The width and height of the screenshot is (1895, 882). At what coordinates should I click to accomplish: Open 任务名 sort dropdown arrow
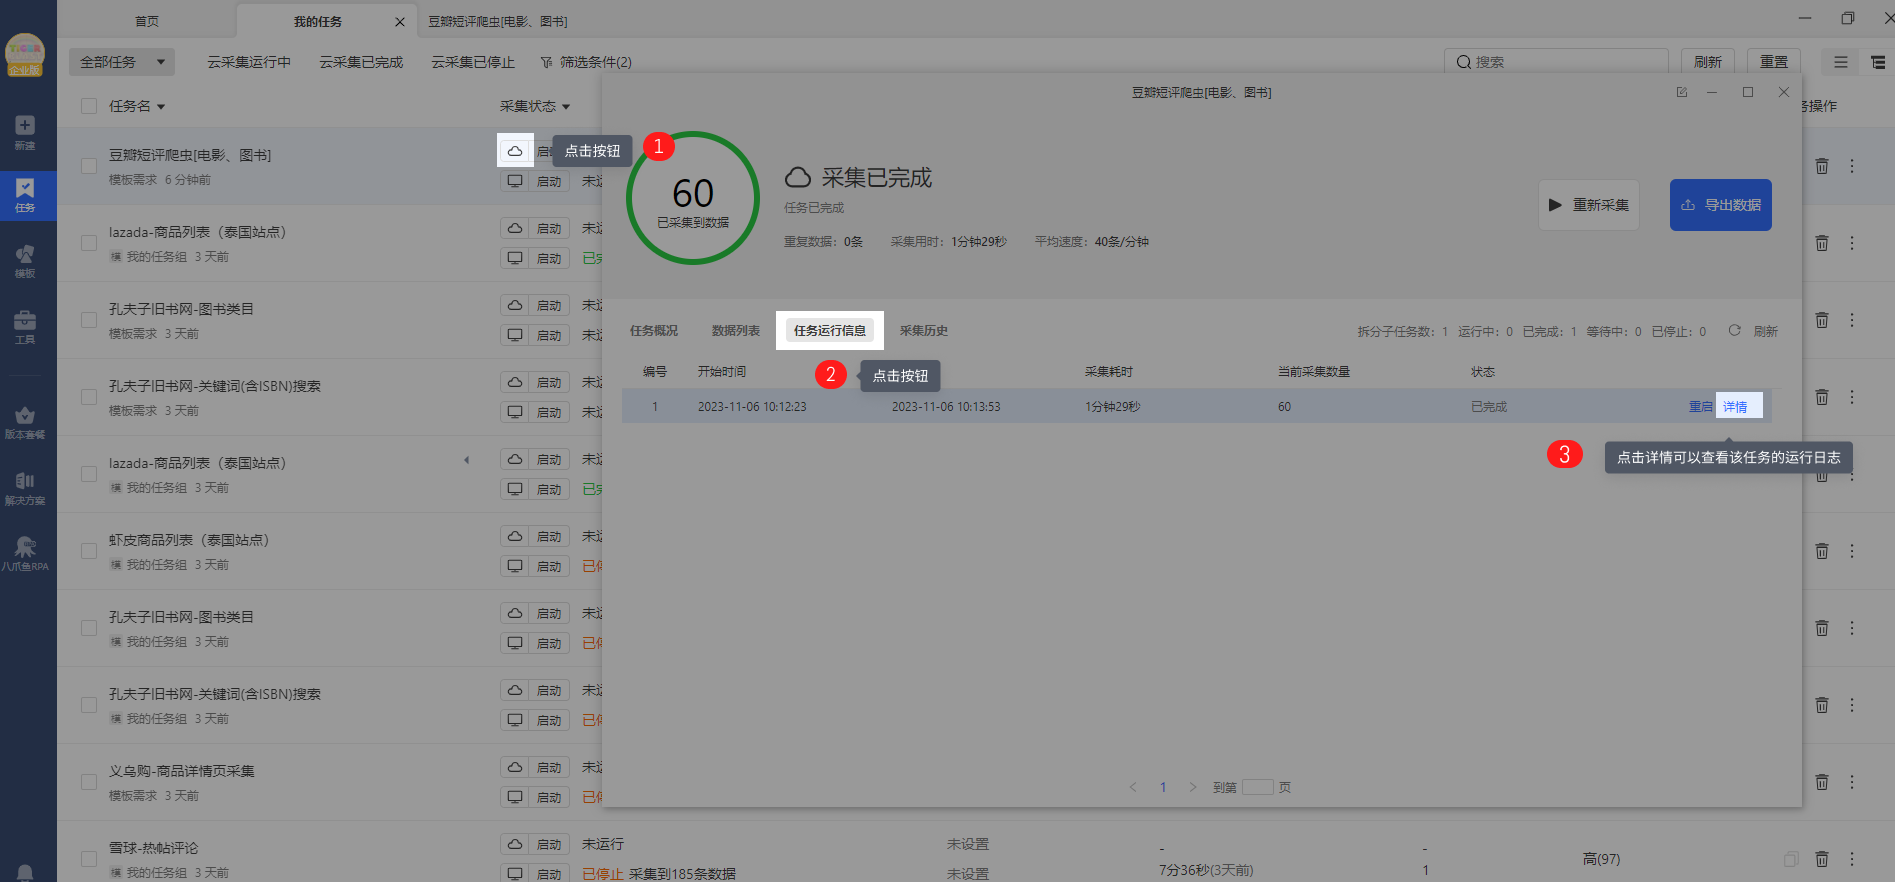161,107
